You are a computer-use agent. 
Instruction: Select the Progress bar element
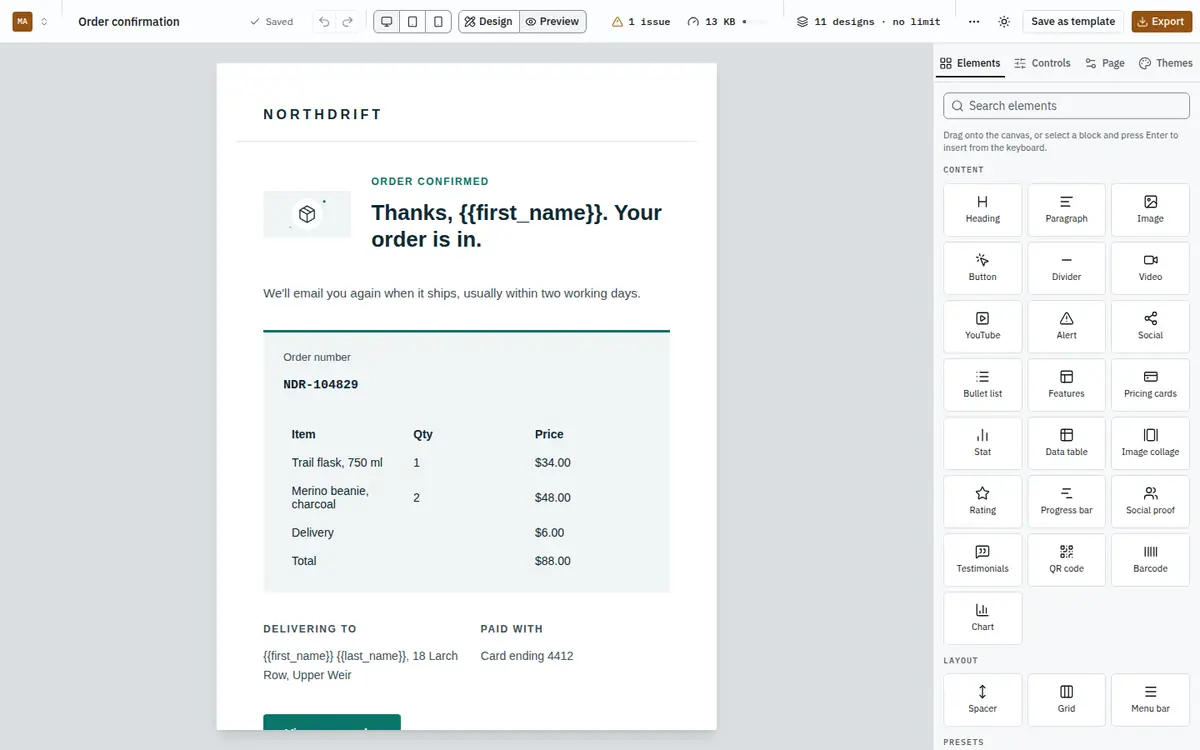[x=1066, y=501]
